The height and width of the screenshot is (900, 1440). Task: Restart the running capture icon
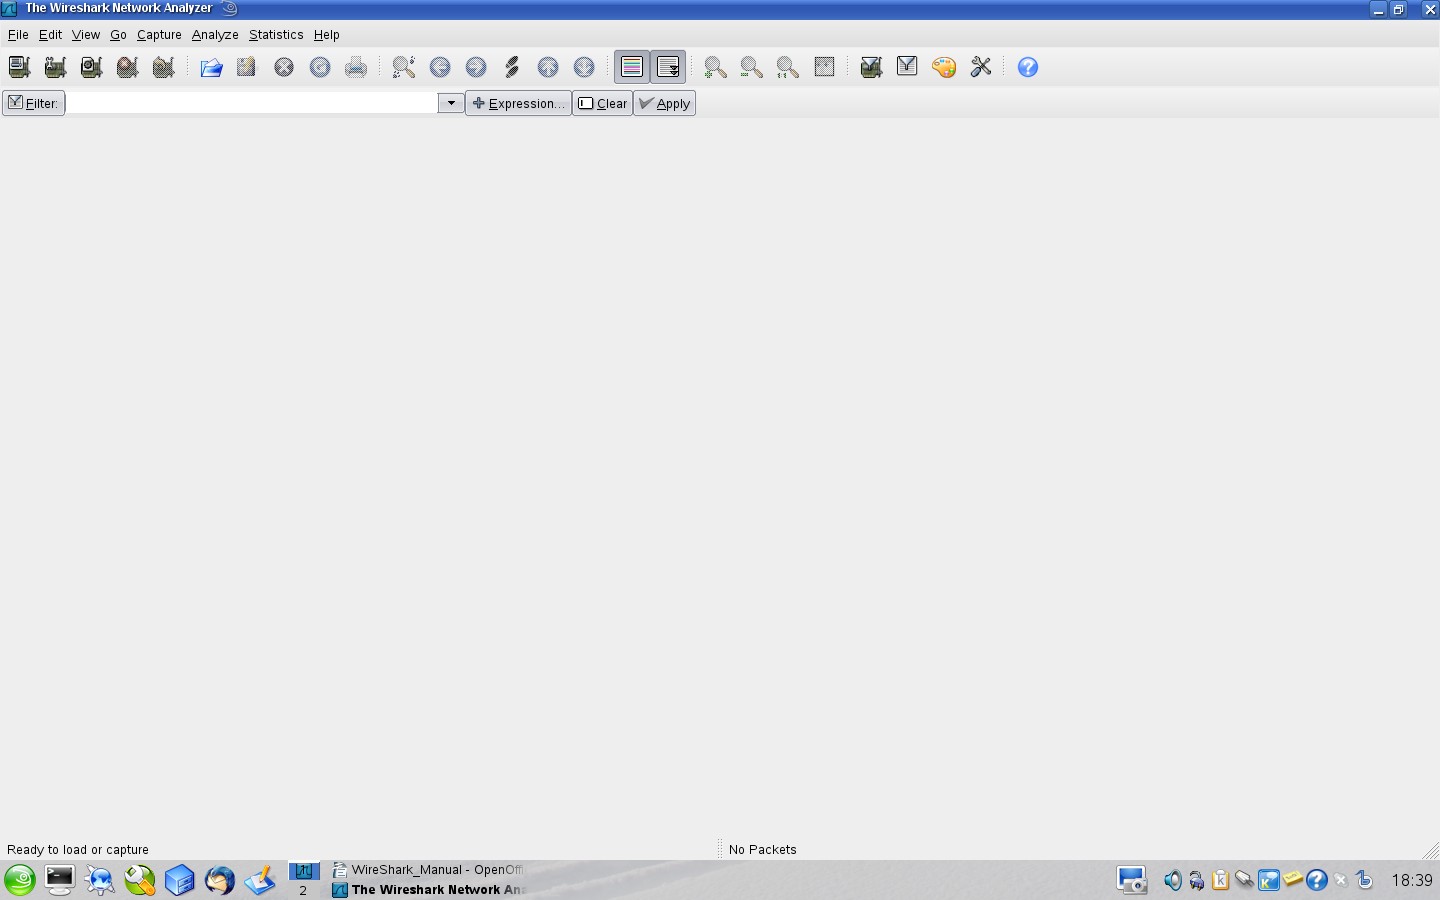coord(163,67)
